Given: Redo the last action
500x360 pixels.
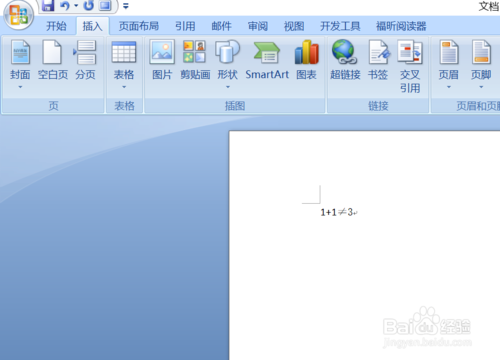Looking at the screenshot, I should tap(89, 5).
